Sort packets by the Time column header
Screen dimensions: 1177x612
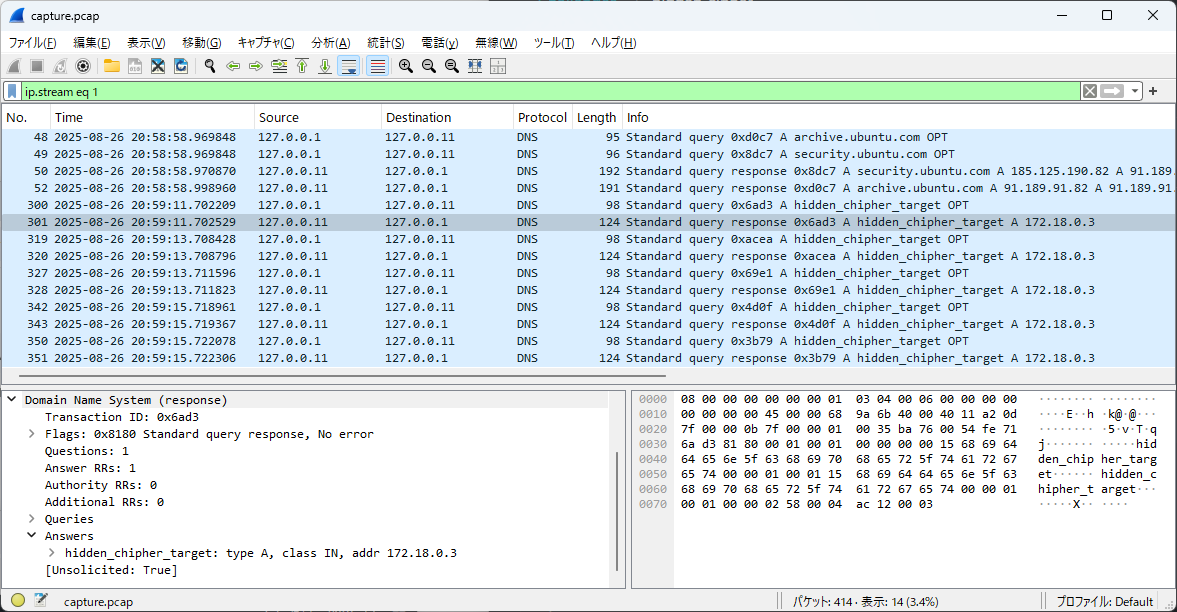pos(152,117)
